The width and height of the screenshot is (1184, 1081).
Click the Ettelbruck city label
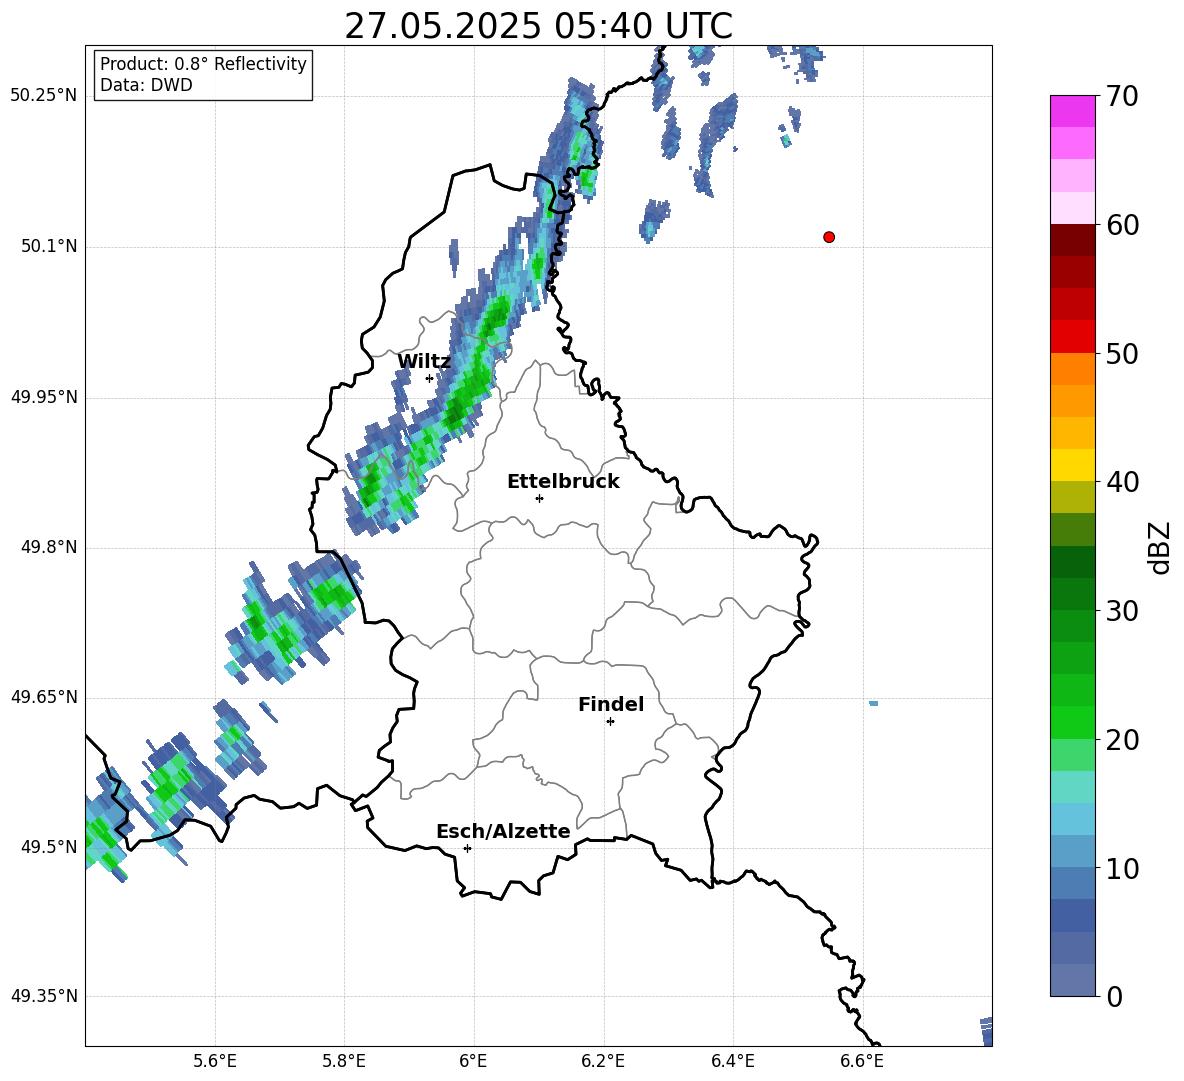point(563,482)
